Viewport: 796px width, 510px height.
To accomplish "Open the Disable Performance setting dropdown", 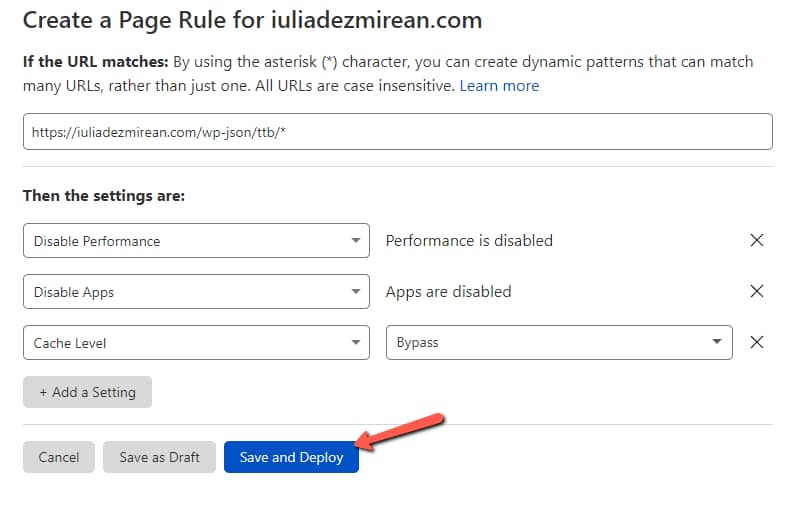I will coord(196,241).
